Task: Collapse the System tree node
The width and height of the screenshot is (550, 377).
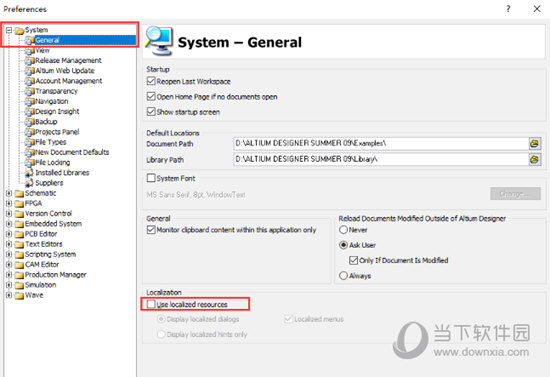Action: [9, 30]
